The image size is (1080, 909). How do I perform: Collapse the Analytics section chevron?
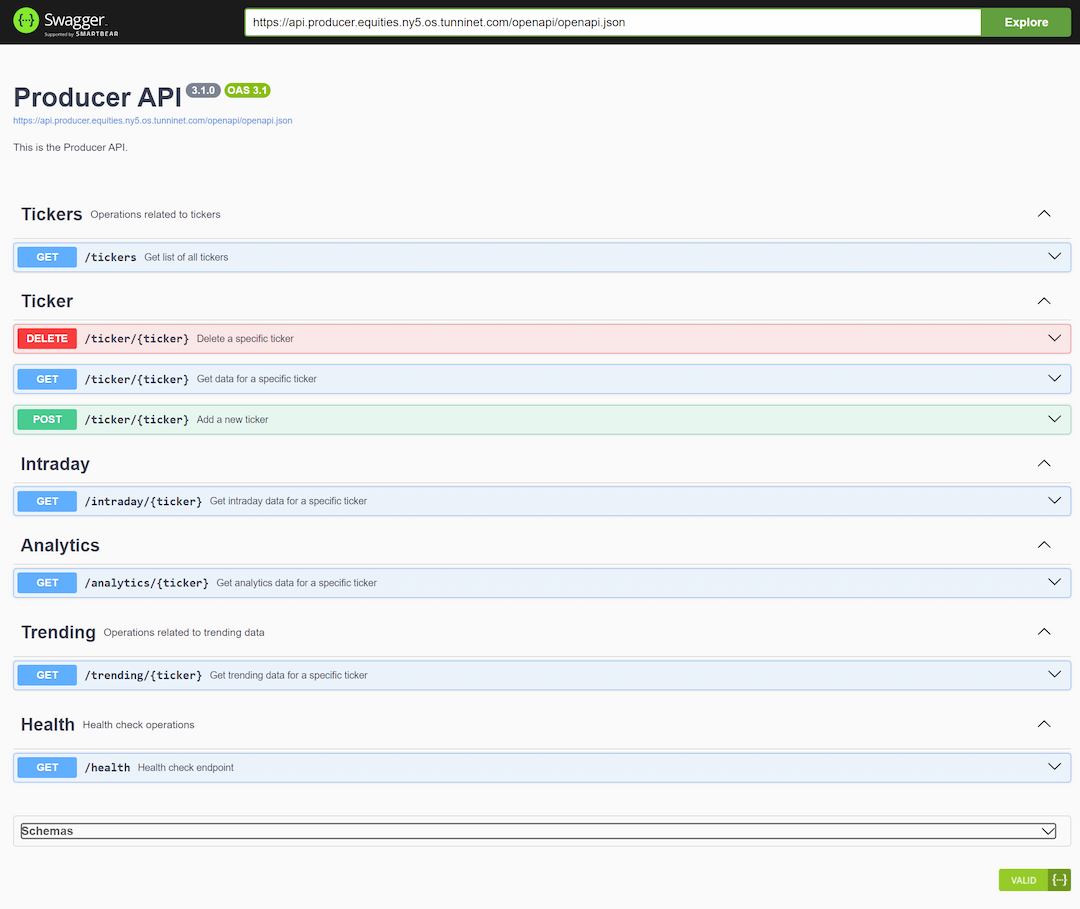1044,545
